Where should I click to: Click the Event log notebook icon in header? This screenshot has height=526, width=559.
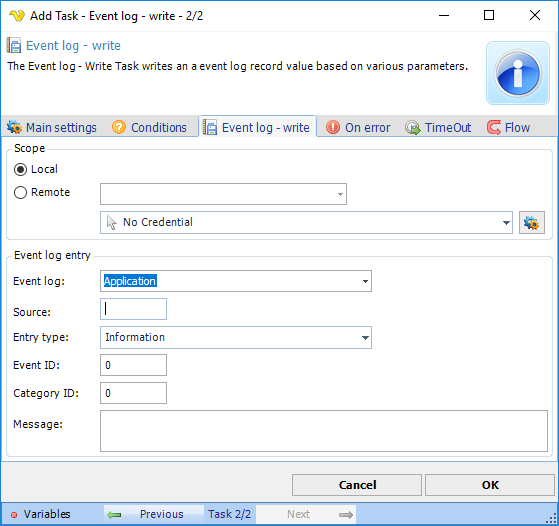[14, 46]
